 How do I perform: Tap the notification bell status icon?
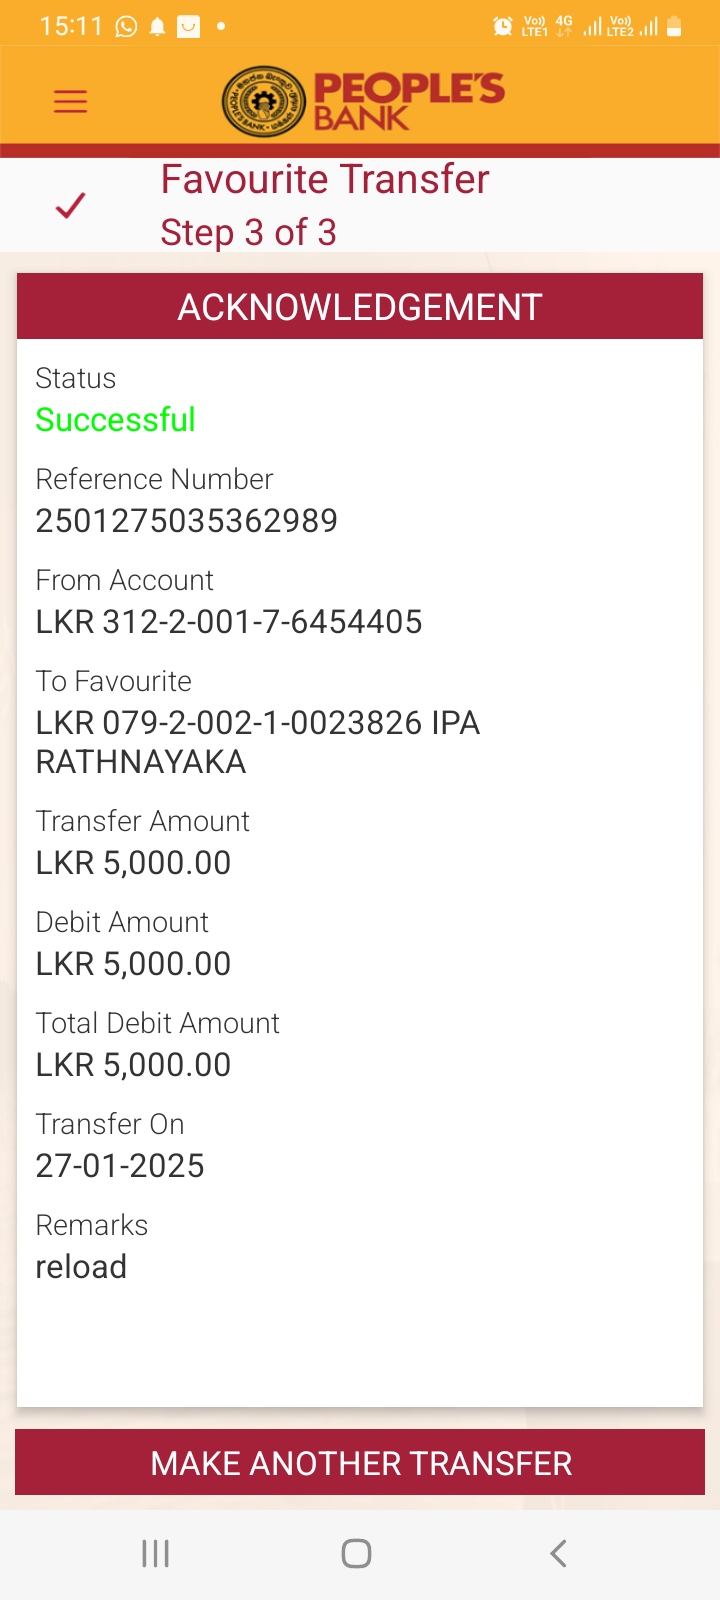point(157,27)
